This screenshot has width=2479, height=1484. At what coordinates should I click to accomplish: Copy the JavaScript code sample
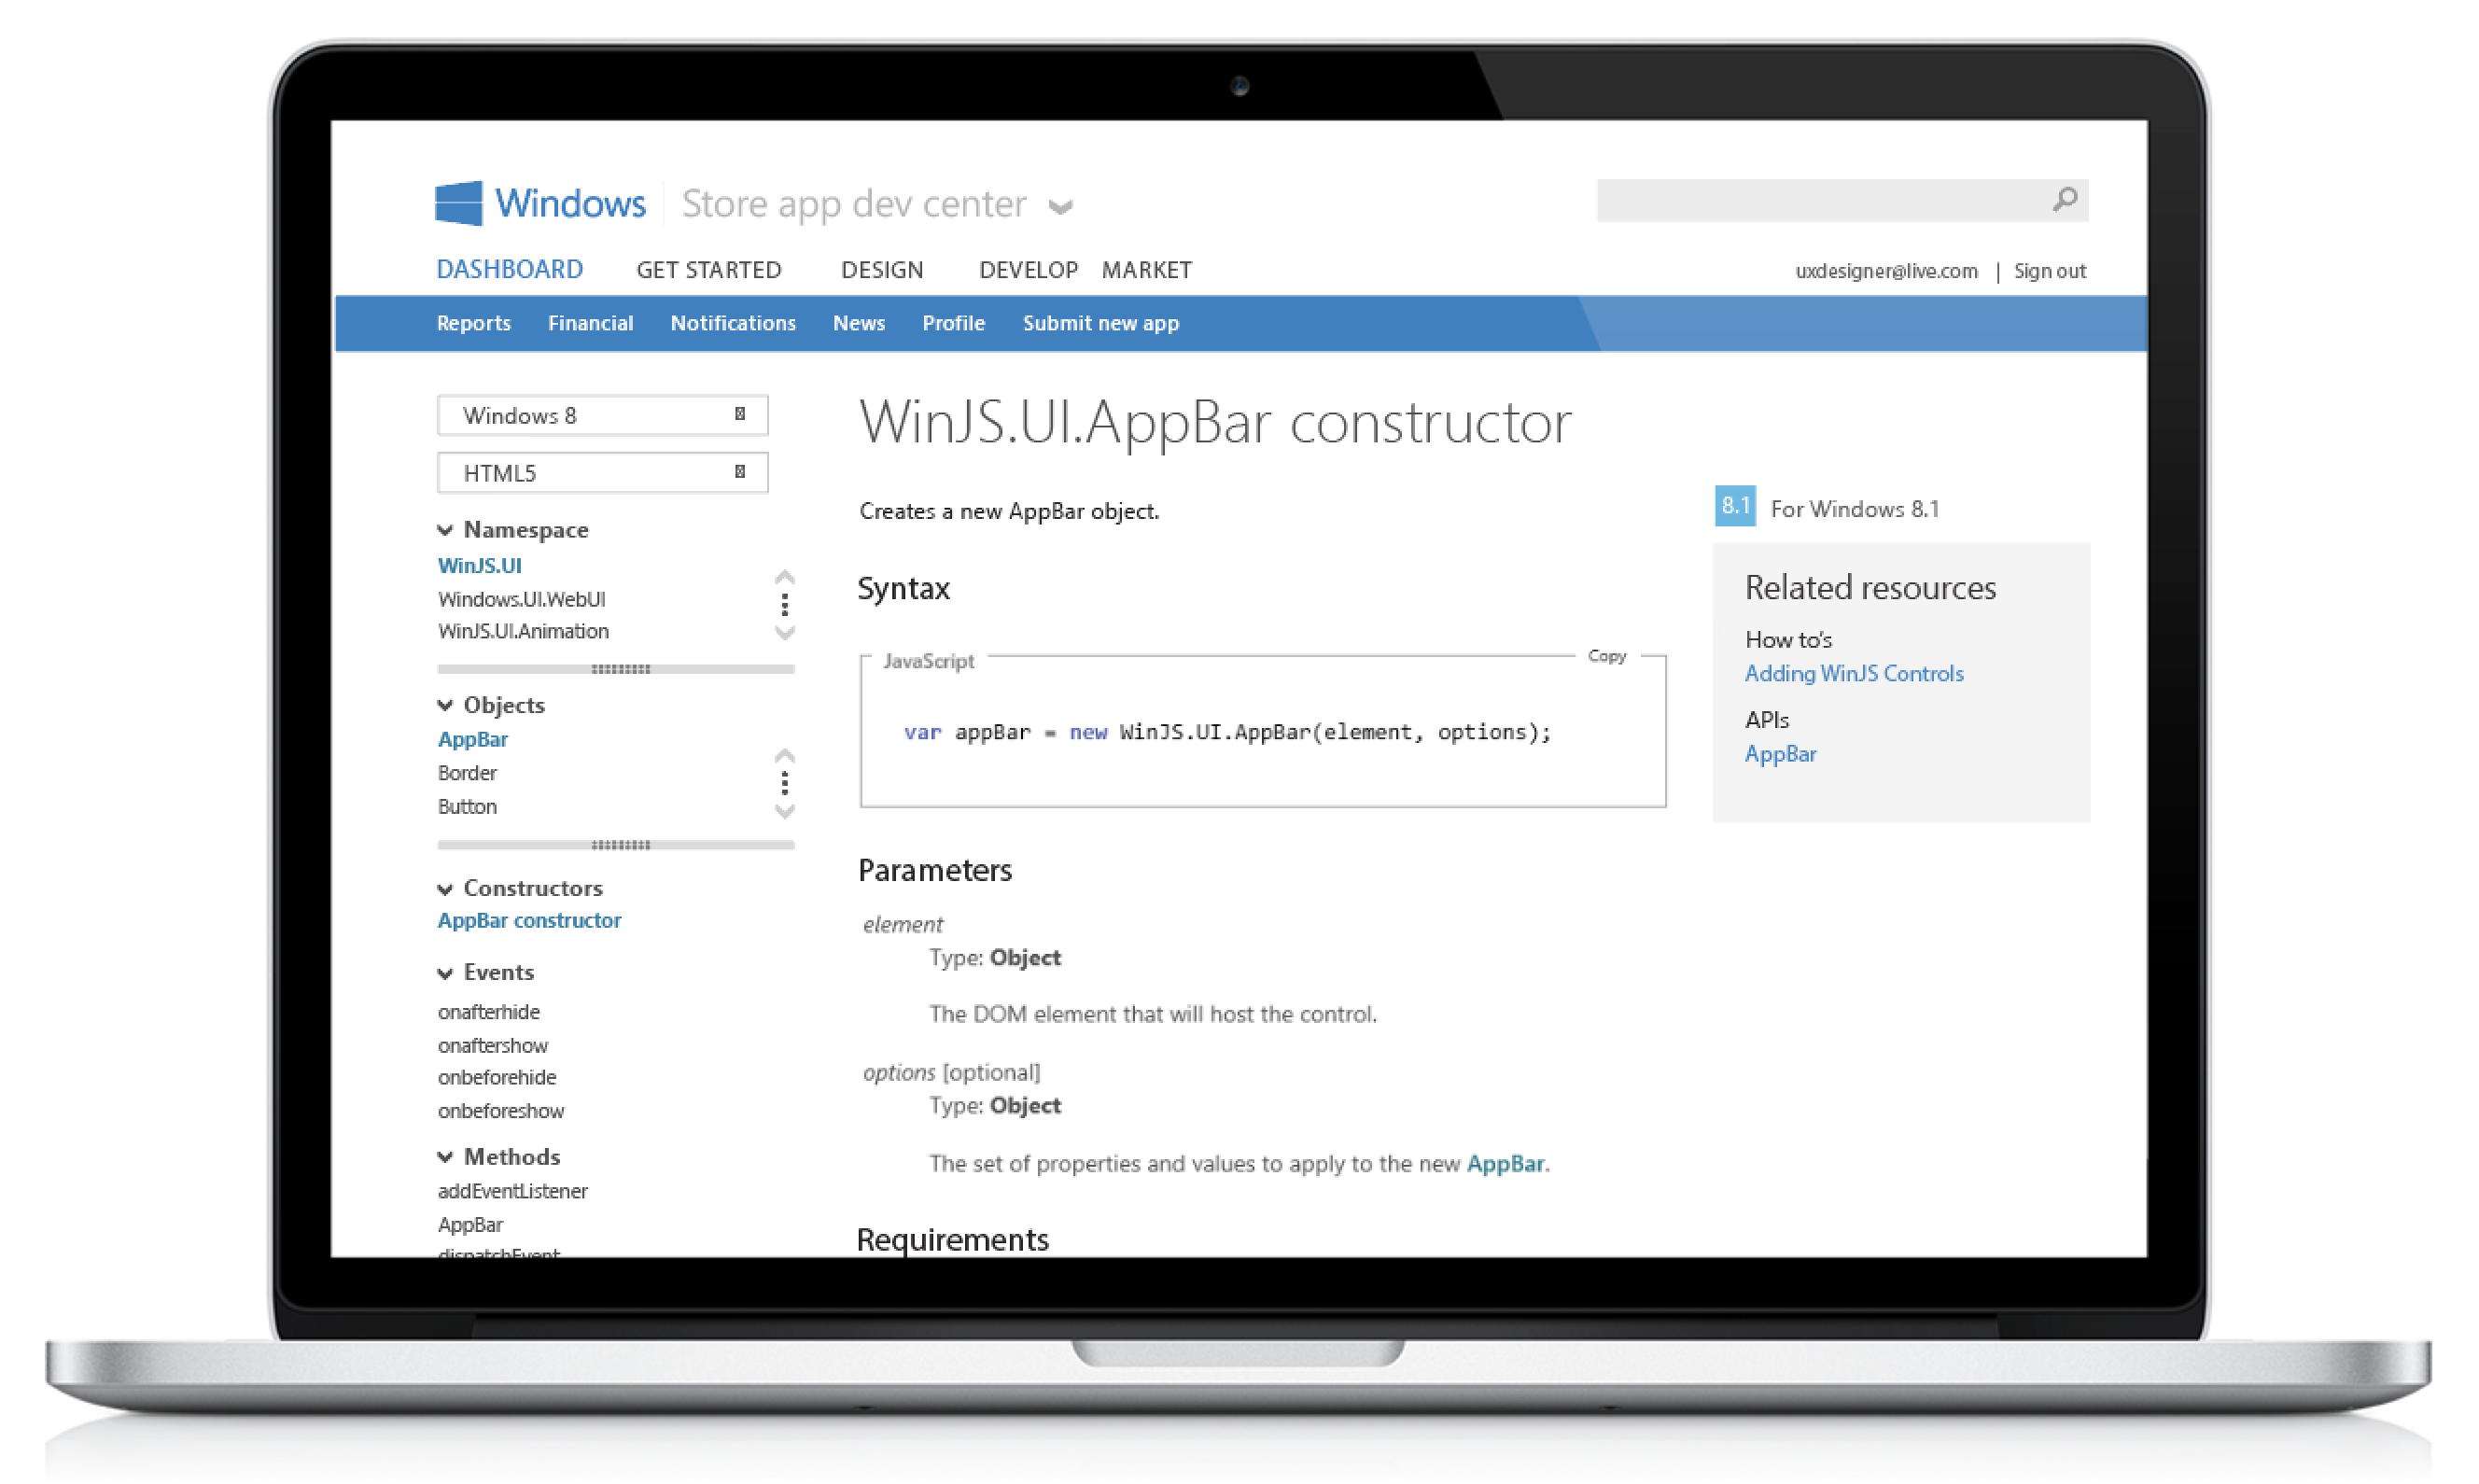click(1606, 656)
